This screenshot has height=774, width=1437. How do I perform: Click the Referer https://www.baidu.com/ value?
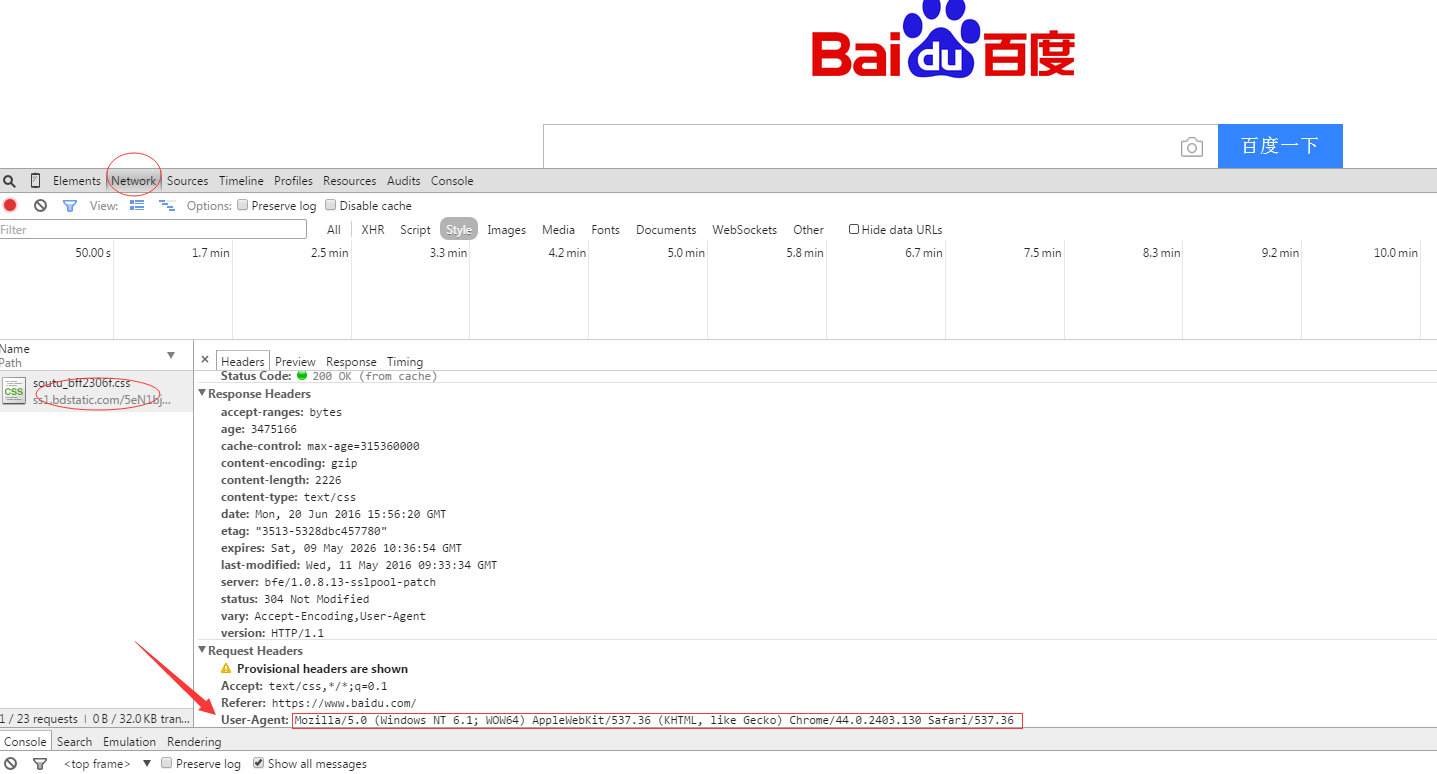click(x=343, y=703)
